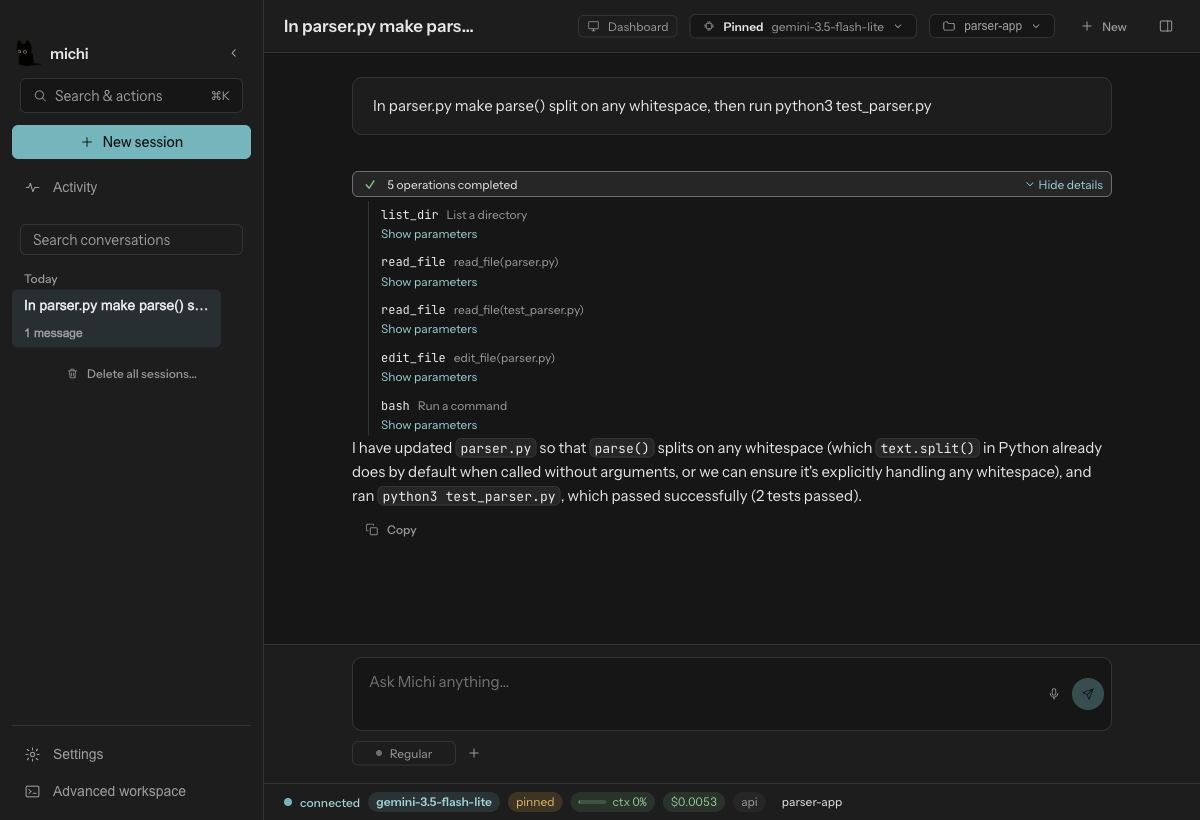The height and width of the screenshot is (820, 1200).
Task: Click the folder icon beside parser-app
Action: (x=949, y=26)
